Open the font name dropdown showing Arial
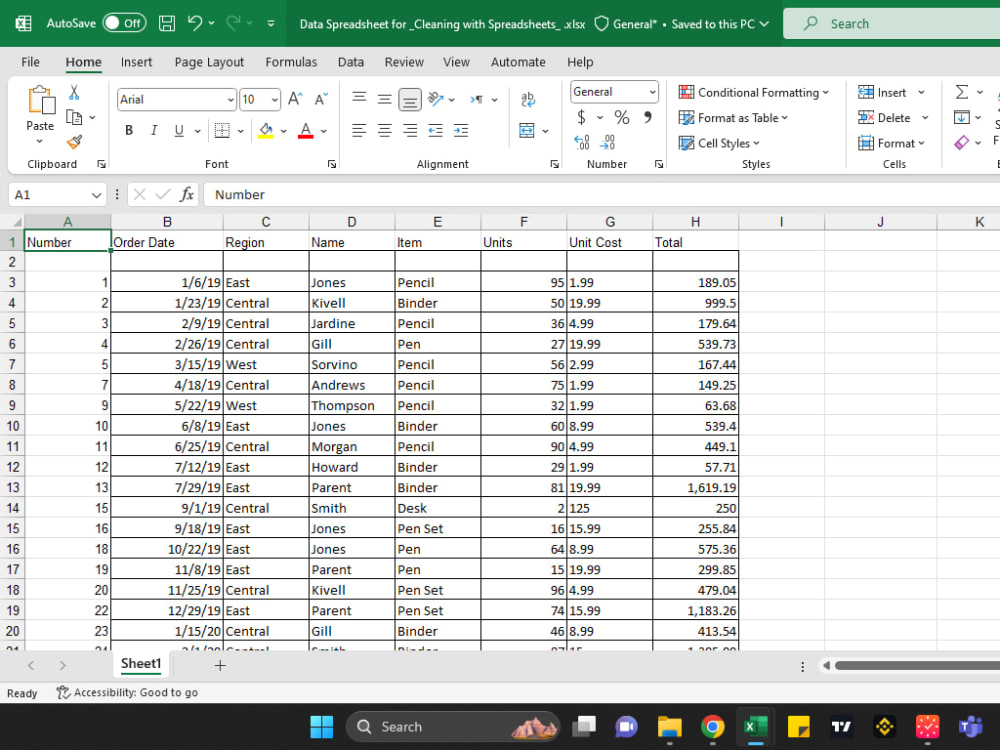The height and width of the screenshot is (750, 1000). click(176, 100)
